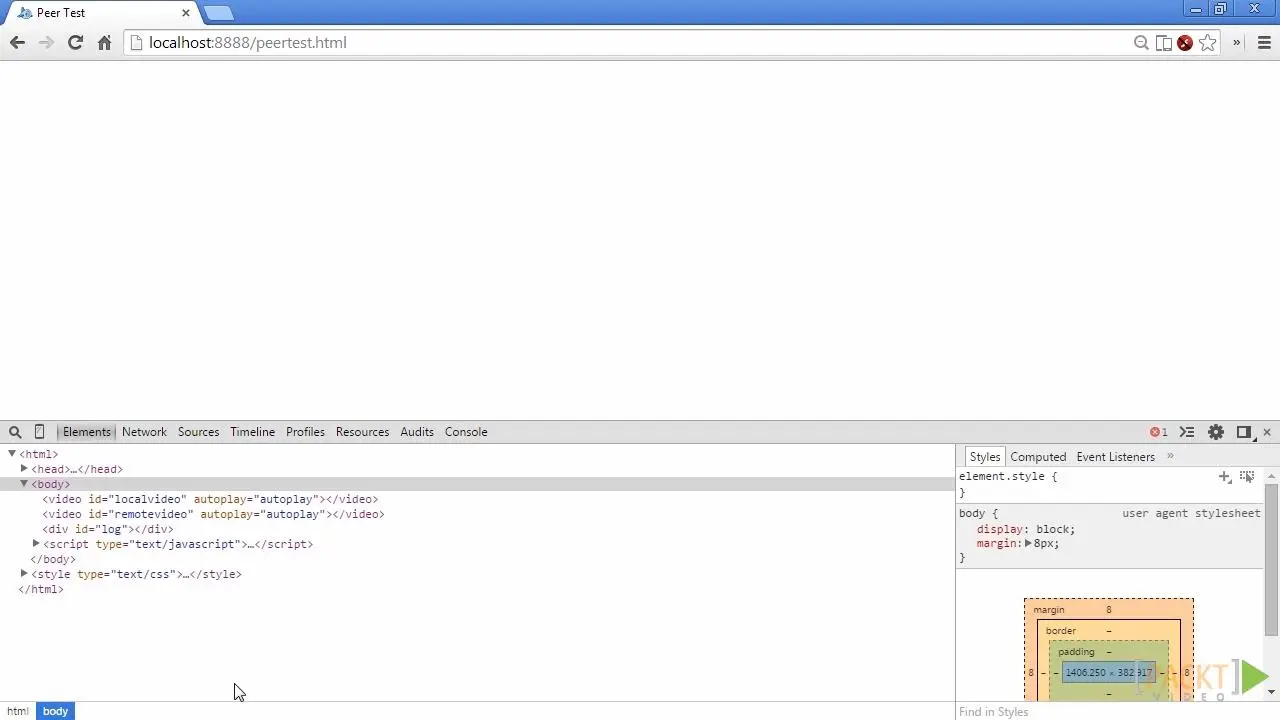The height and width of the screenshot is (720, 1280).
Task: Switch to the Network panel
Action: (x=144, y=432)
